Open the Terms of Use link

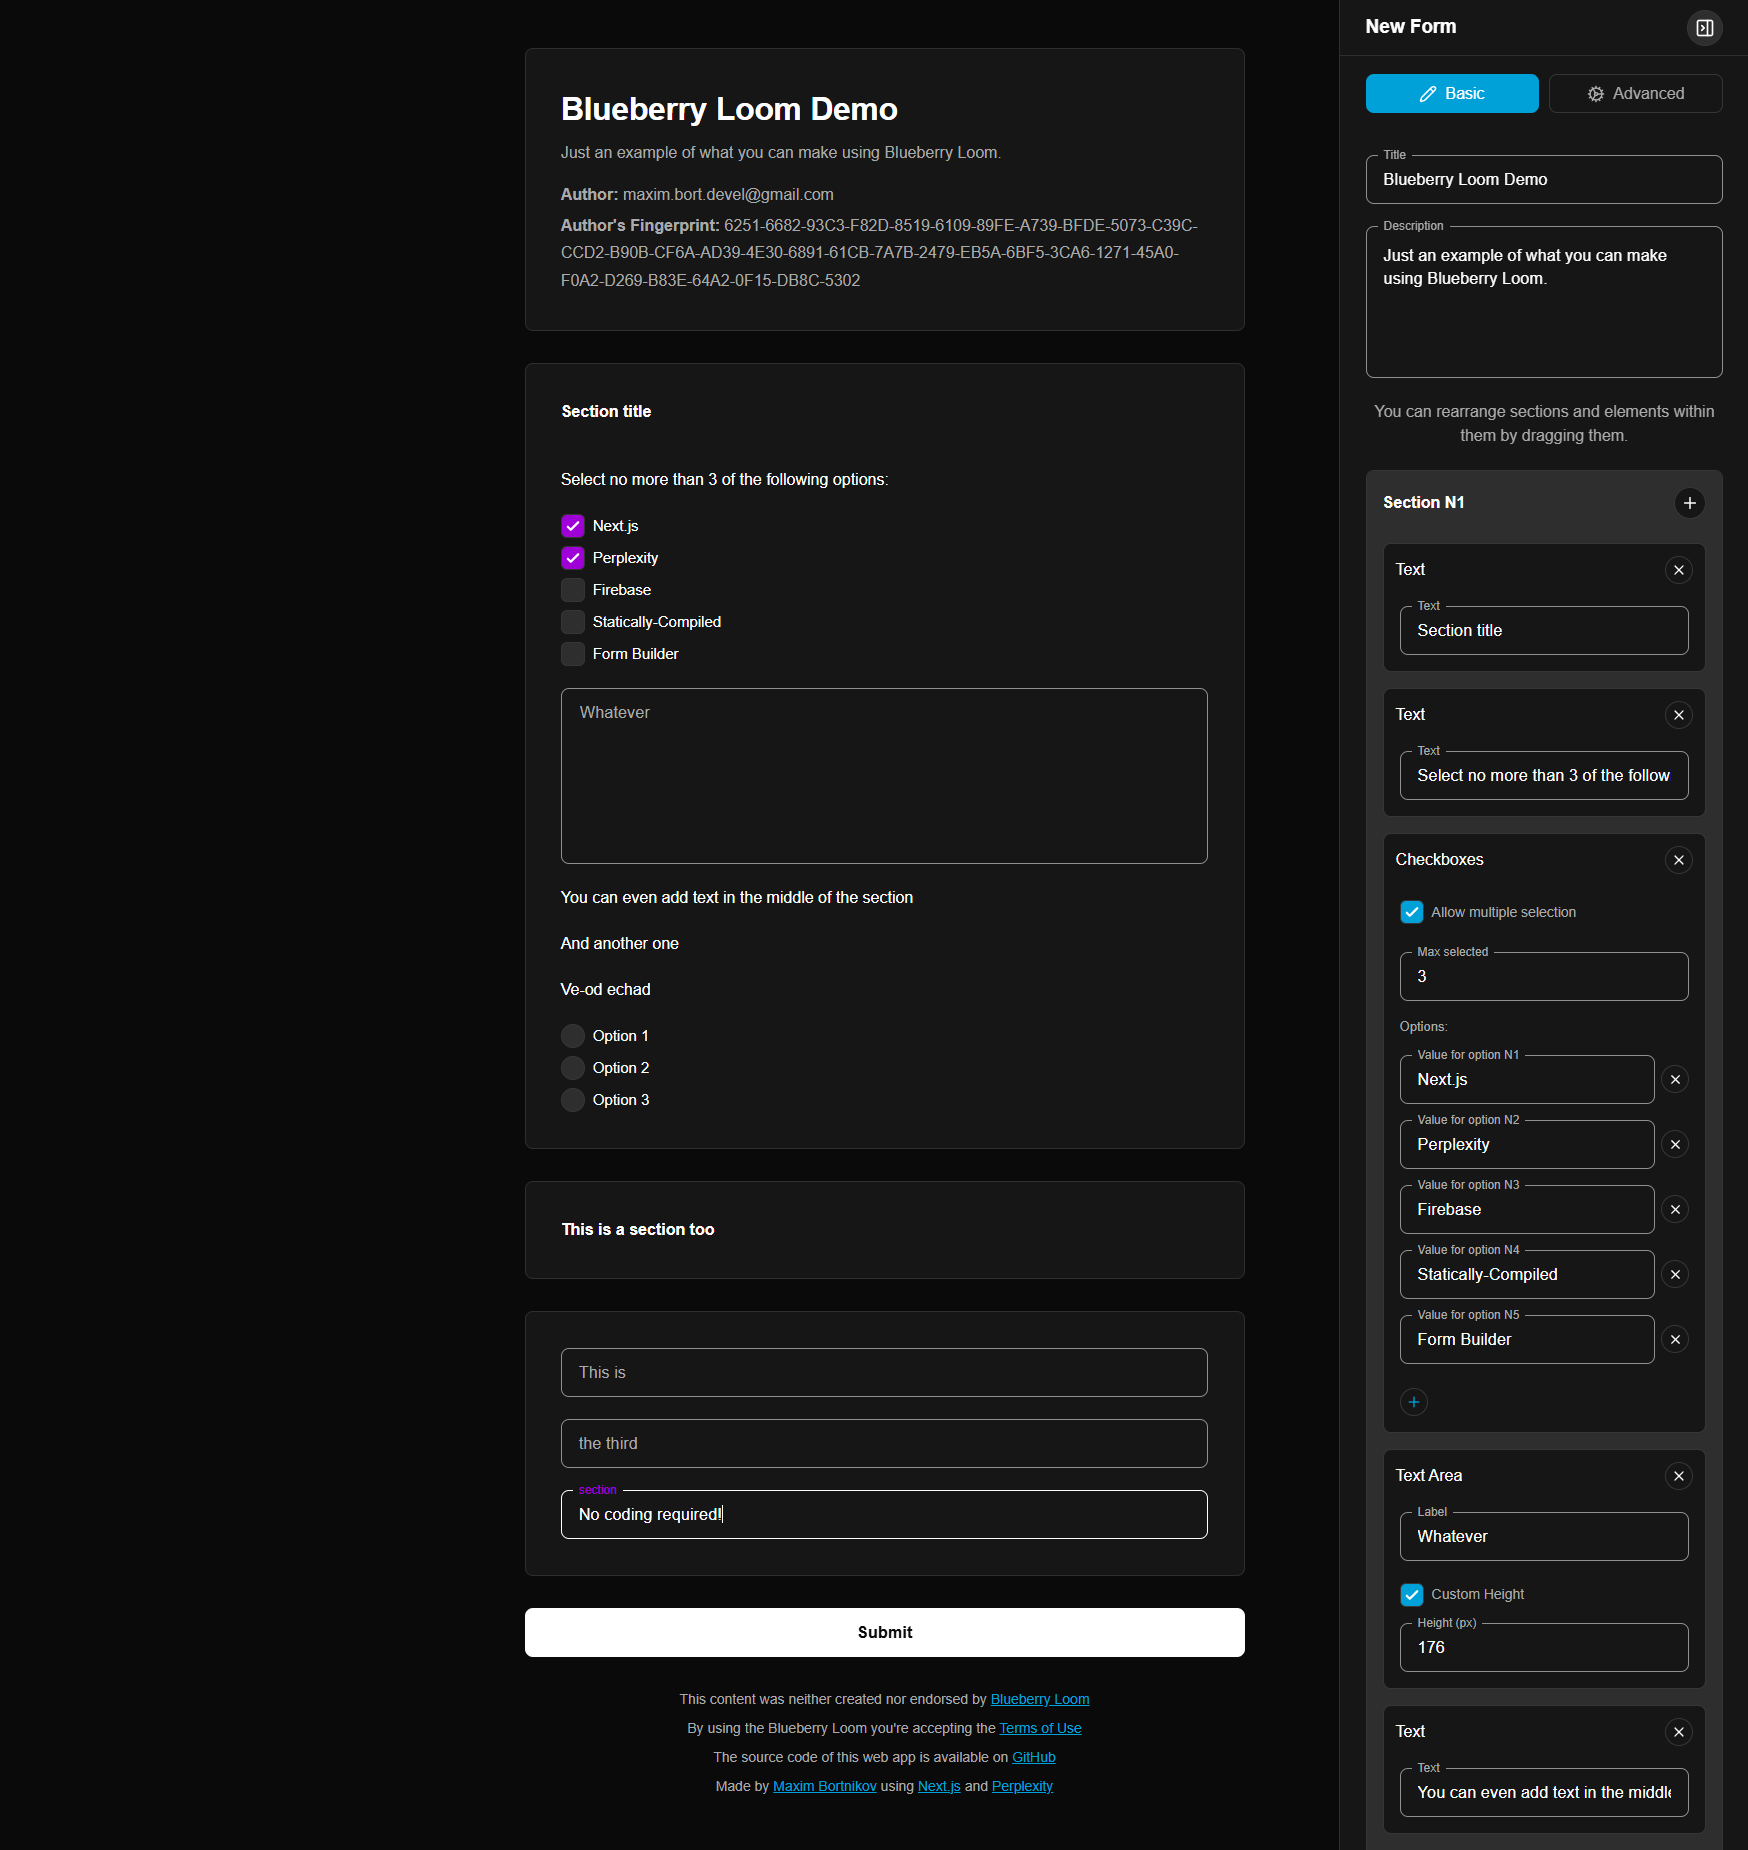tap(1040, 1728)
